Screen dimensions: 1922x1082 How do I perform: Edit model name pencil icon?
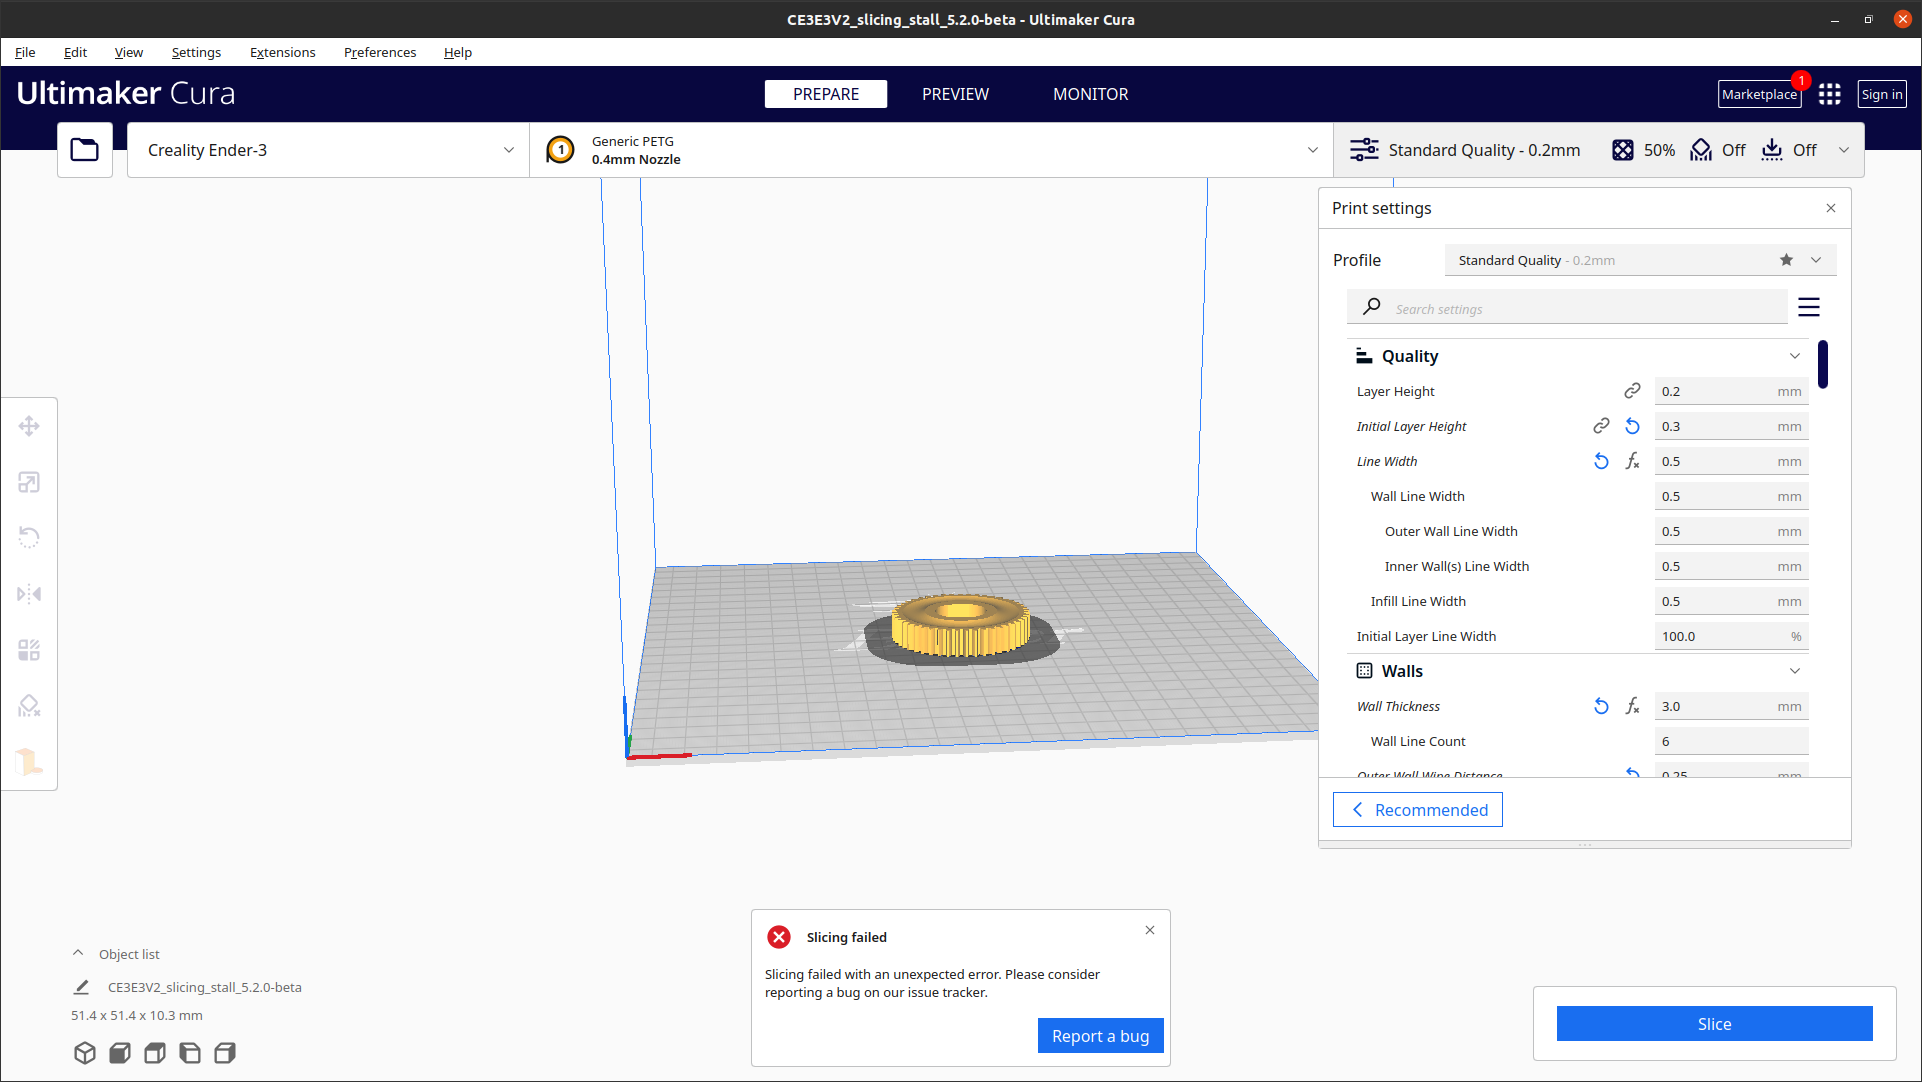(x=82, y=987)
